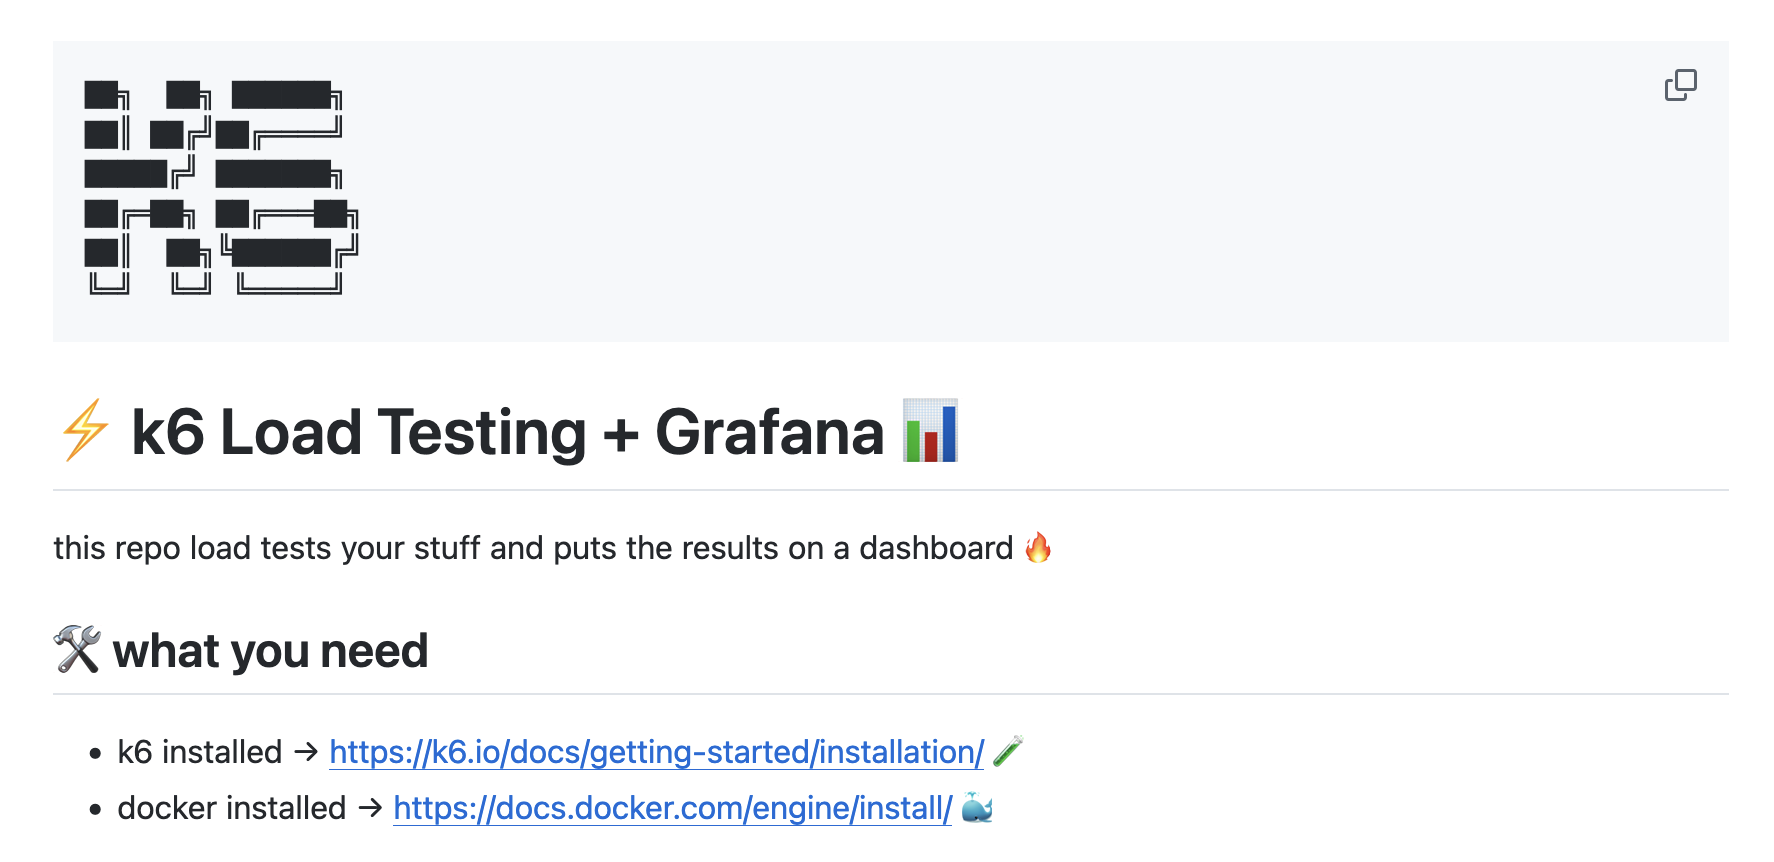Click the word Grafana in the title

[770, 432]
